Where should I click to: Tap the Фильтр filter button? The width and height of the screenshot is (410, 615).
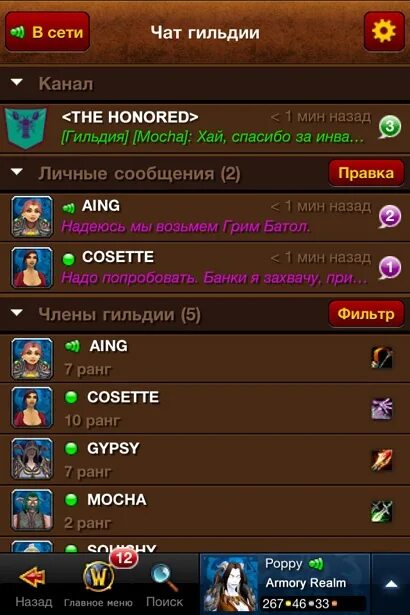pos(366,314)
